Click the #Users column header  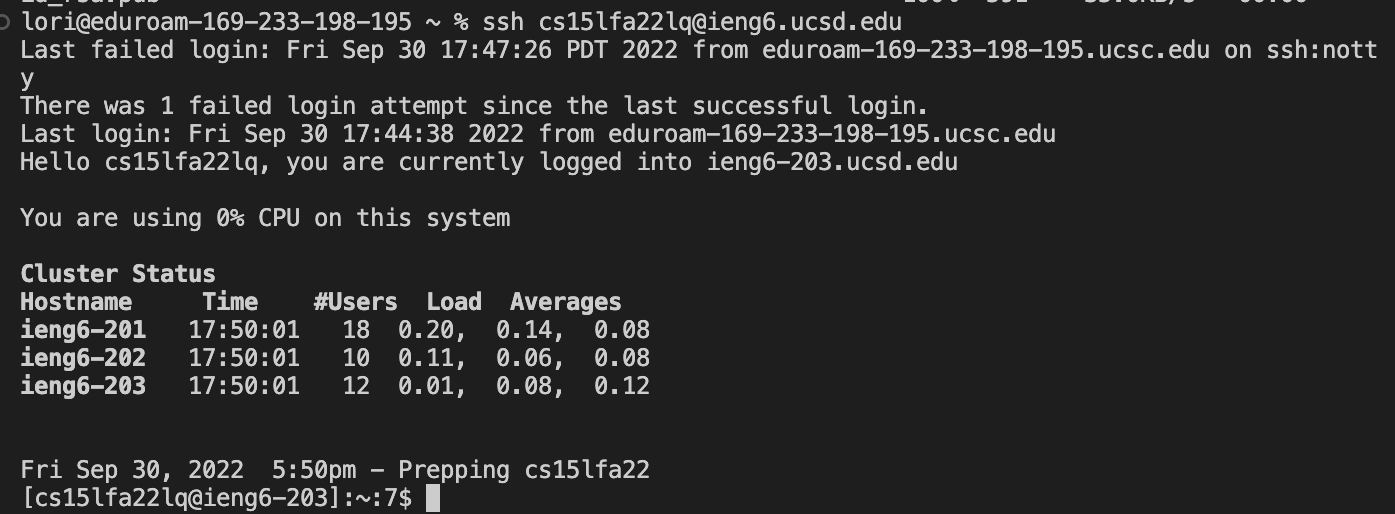click(x=356, y=302)
